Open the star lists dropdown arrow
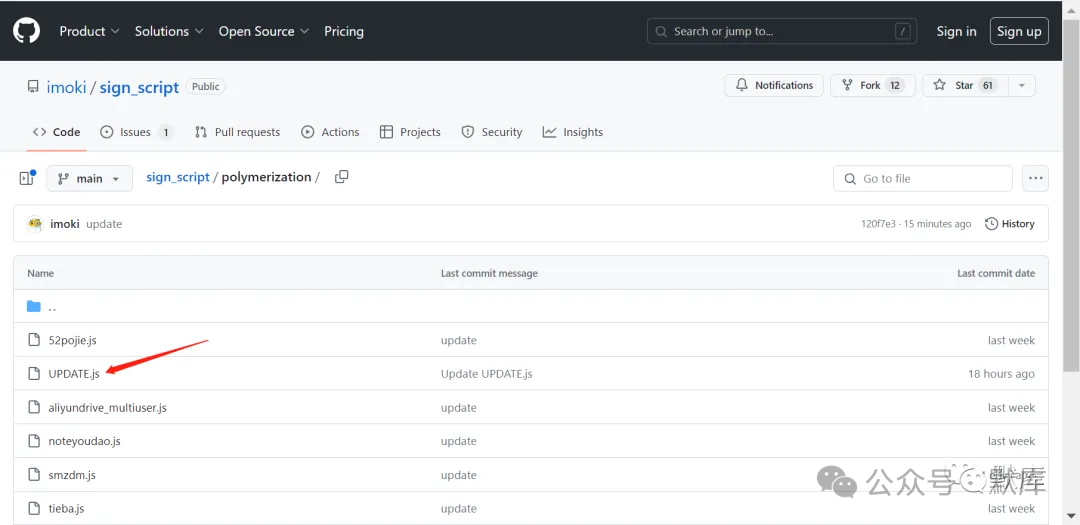 (x=1022, y=85)
